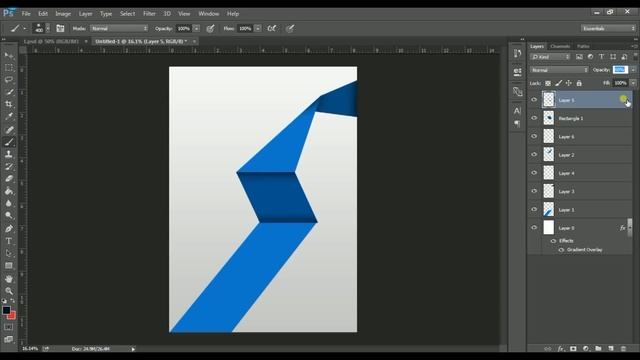Switch to the Paths tab

[x=583, y=46]
